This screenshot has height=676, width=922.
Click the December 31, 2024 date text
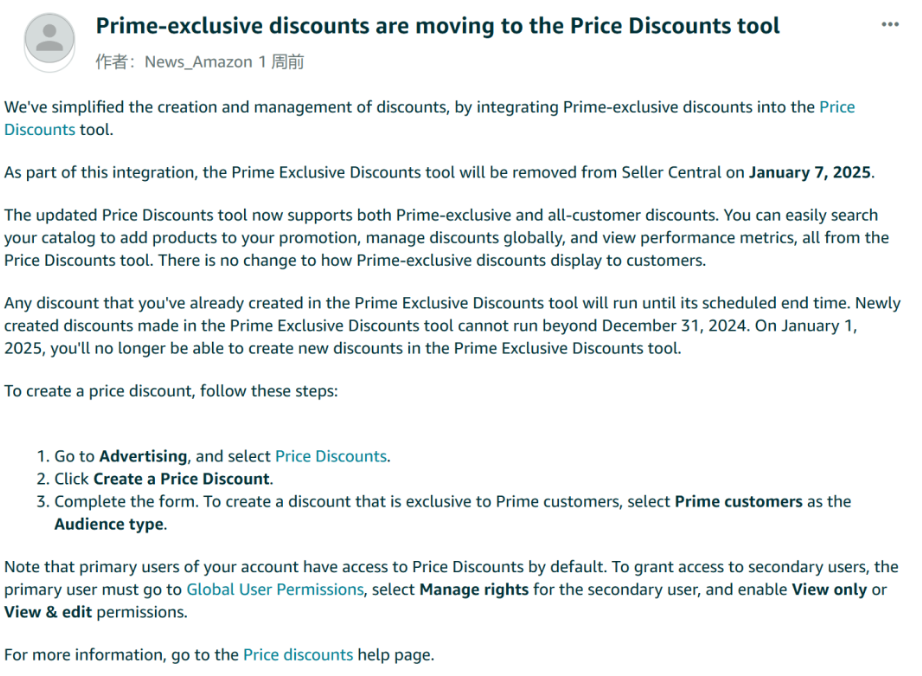[x=674, y=326]
